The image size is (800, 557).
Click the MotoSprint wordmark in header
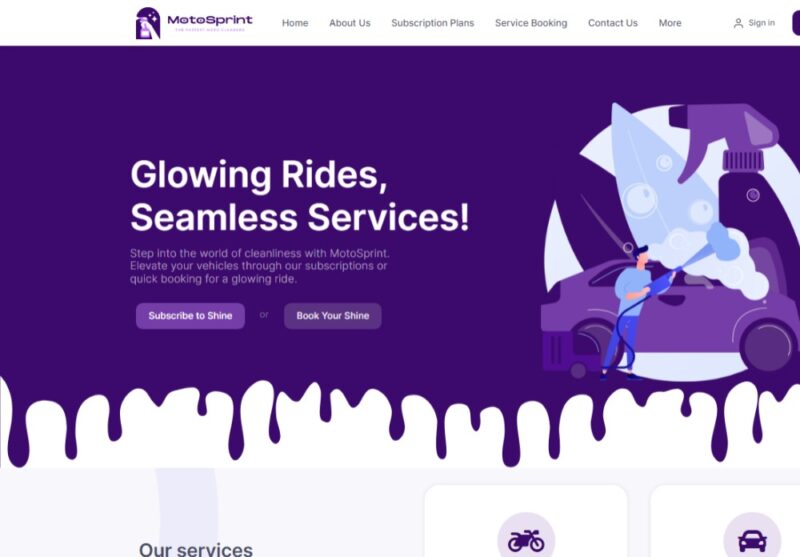210,20
